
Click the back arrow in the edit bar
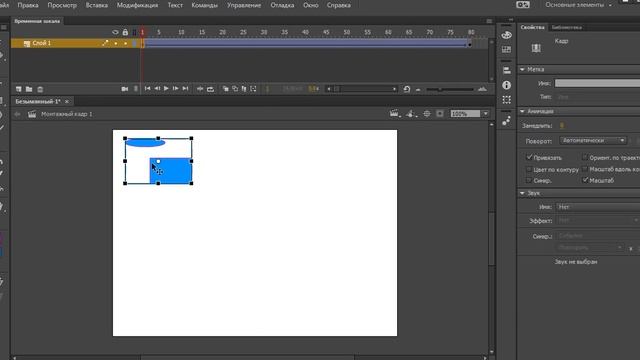(17, 114)
